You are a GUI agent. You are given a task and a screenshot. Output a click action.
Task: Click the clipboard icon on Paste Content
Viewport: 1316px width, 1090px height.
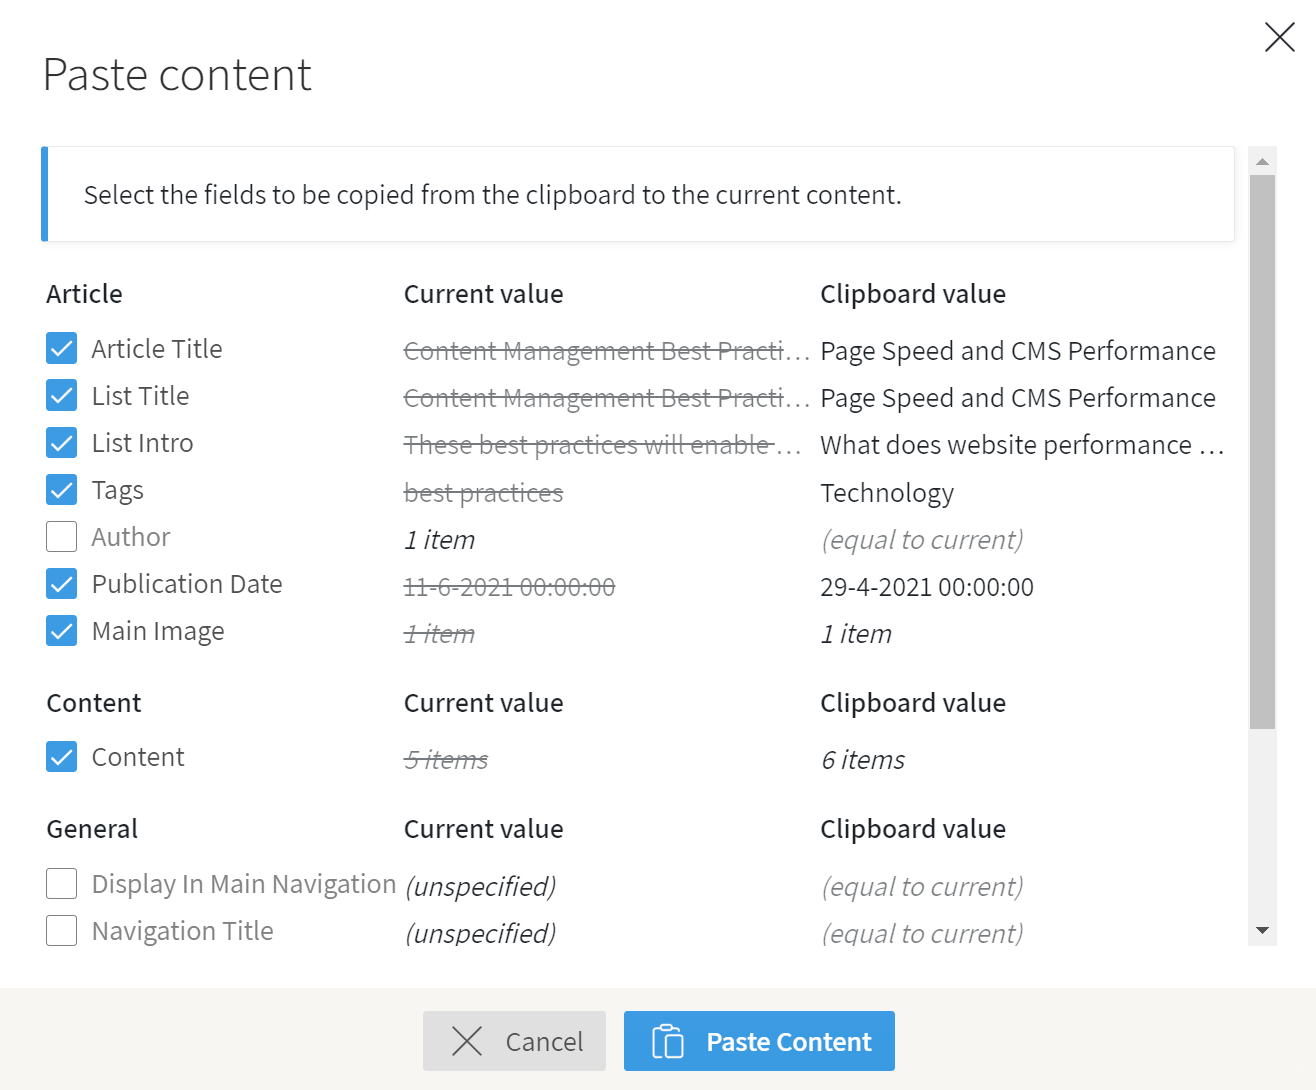pos(668,1041)
